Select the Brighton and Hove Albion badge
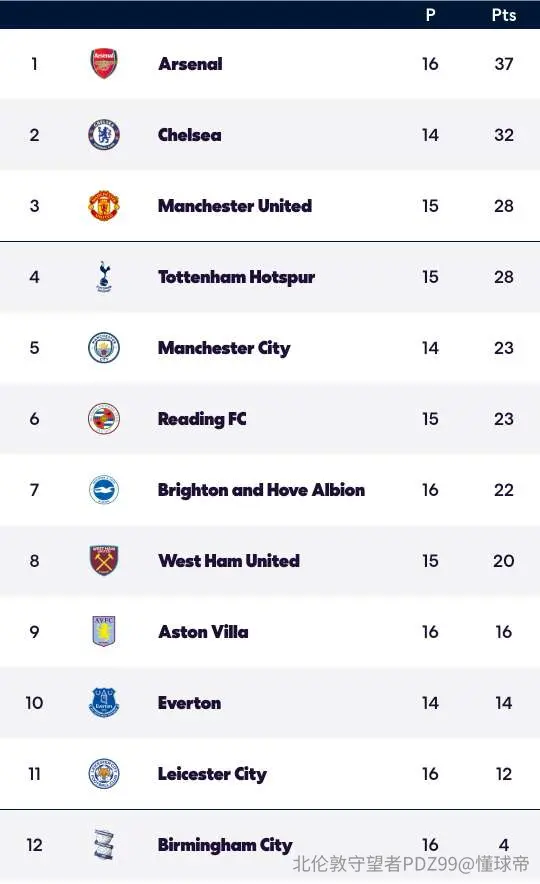 point(104,489)
